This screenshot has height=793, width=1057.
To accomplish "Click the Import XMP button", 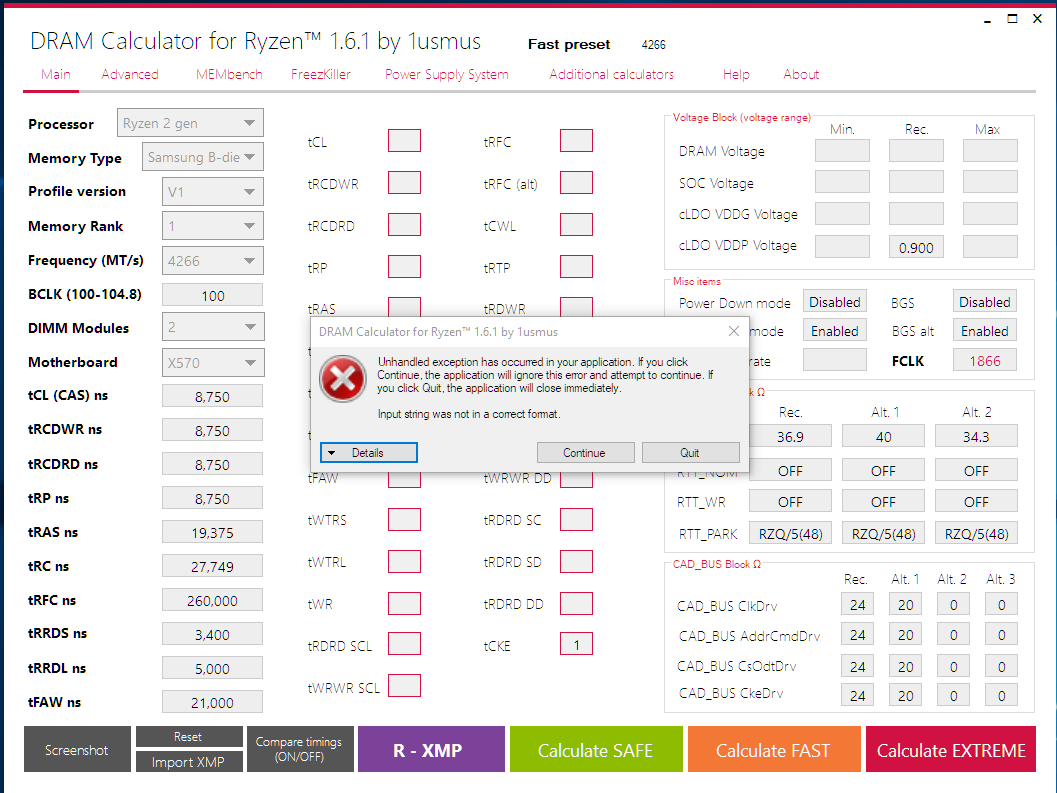I will coord(189,762).
